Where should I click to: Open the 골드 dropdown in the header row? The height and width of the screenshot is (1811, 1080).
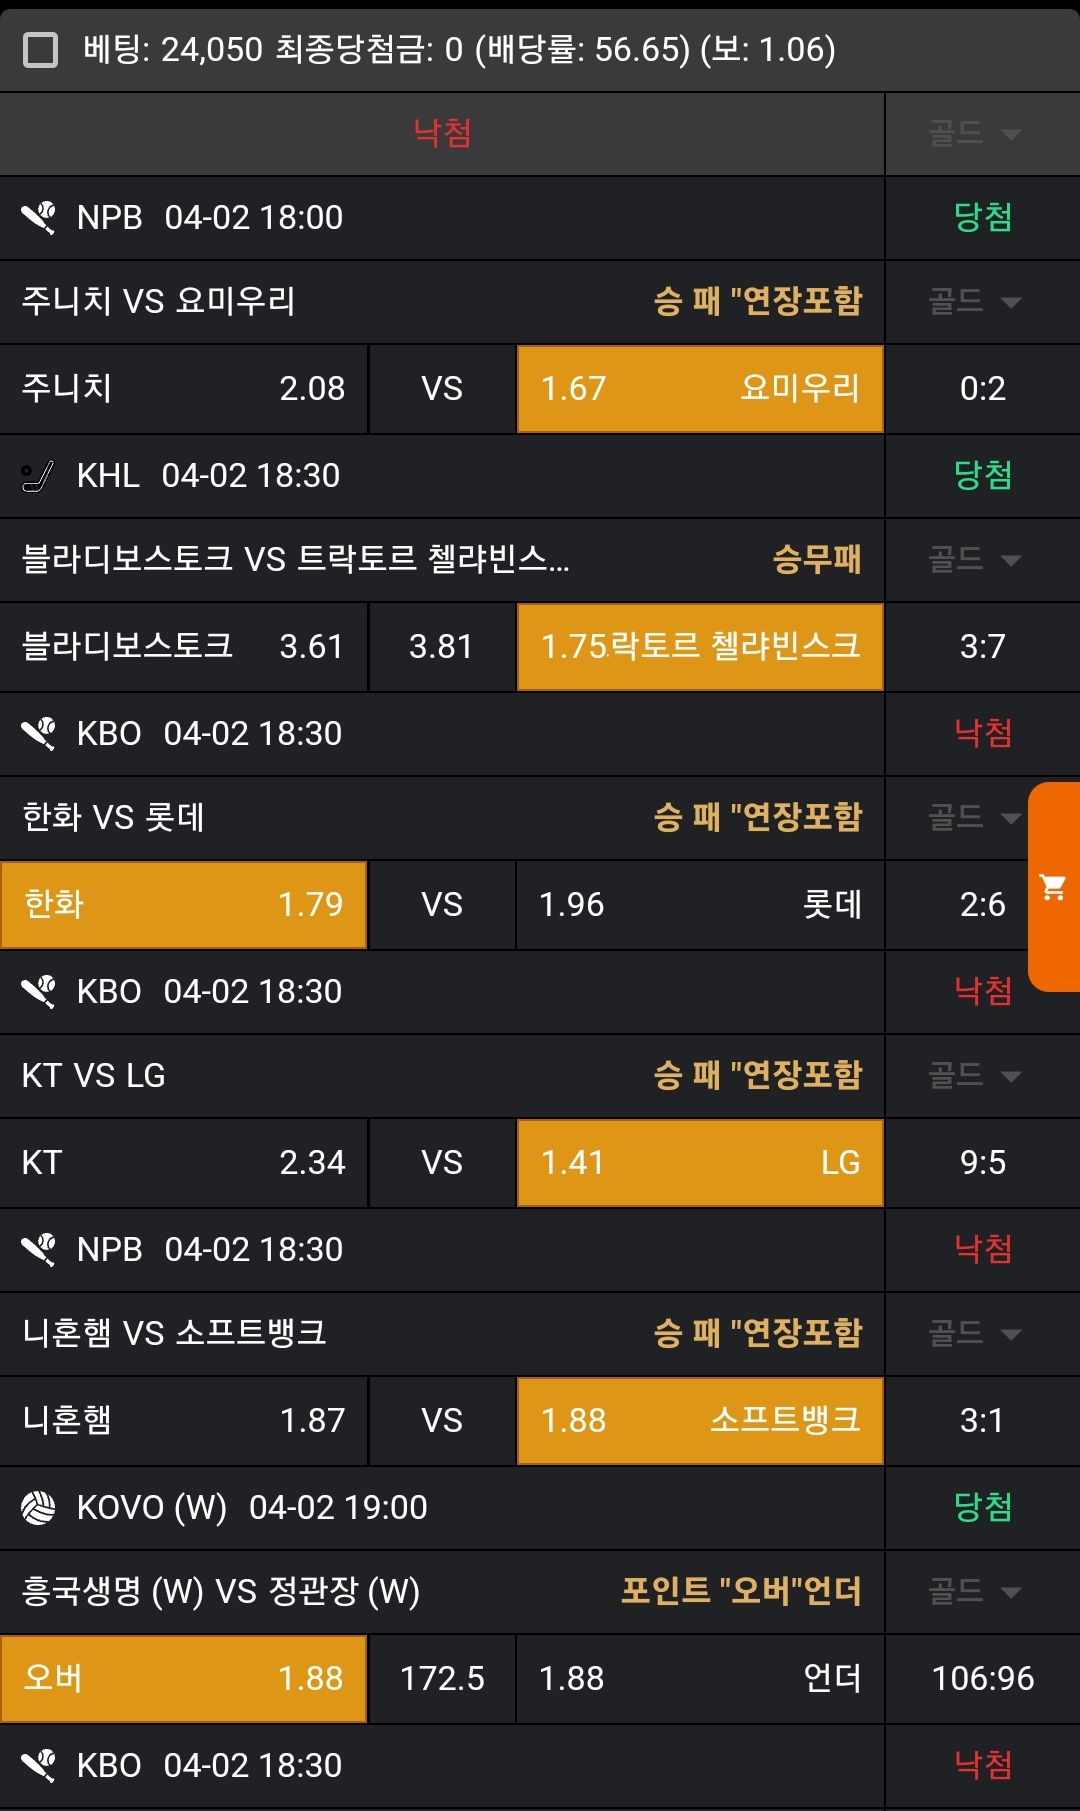[x=975, y=133]
